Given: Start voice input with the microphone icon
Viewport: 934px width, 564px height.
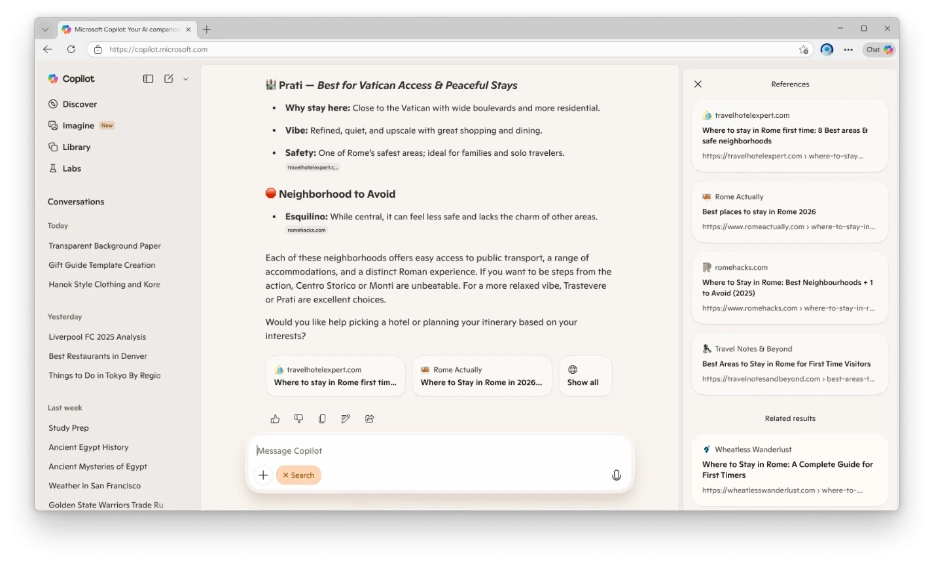Looking at the screenshot, I should (616, 475).
